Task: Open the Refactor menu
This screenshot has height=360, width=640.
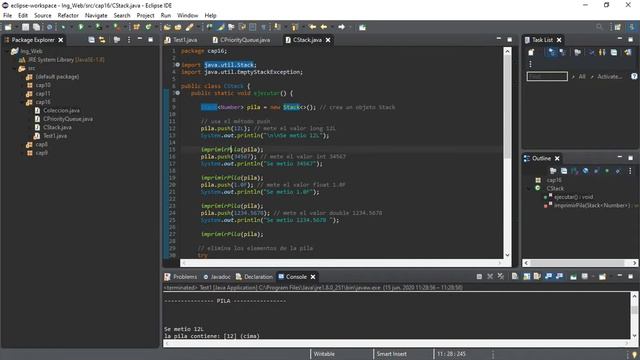Action: (x=68, y=16)
